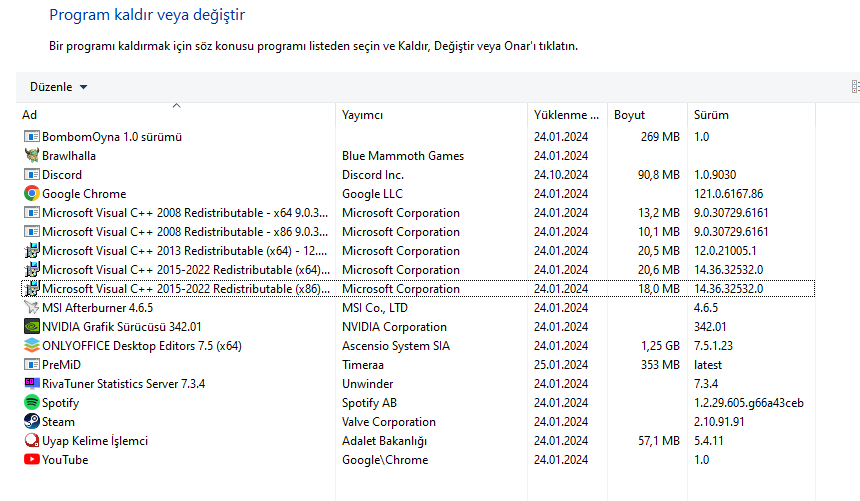Viewport: 860px width, 501px height.
Task: Select the Discord program name
Action: (x=62, y=174)
